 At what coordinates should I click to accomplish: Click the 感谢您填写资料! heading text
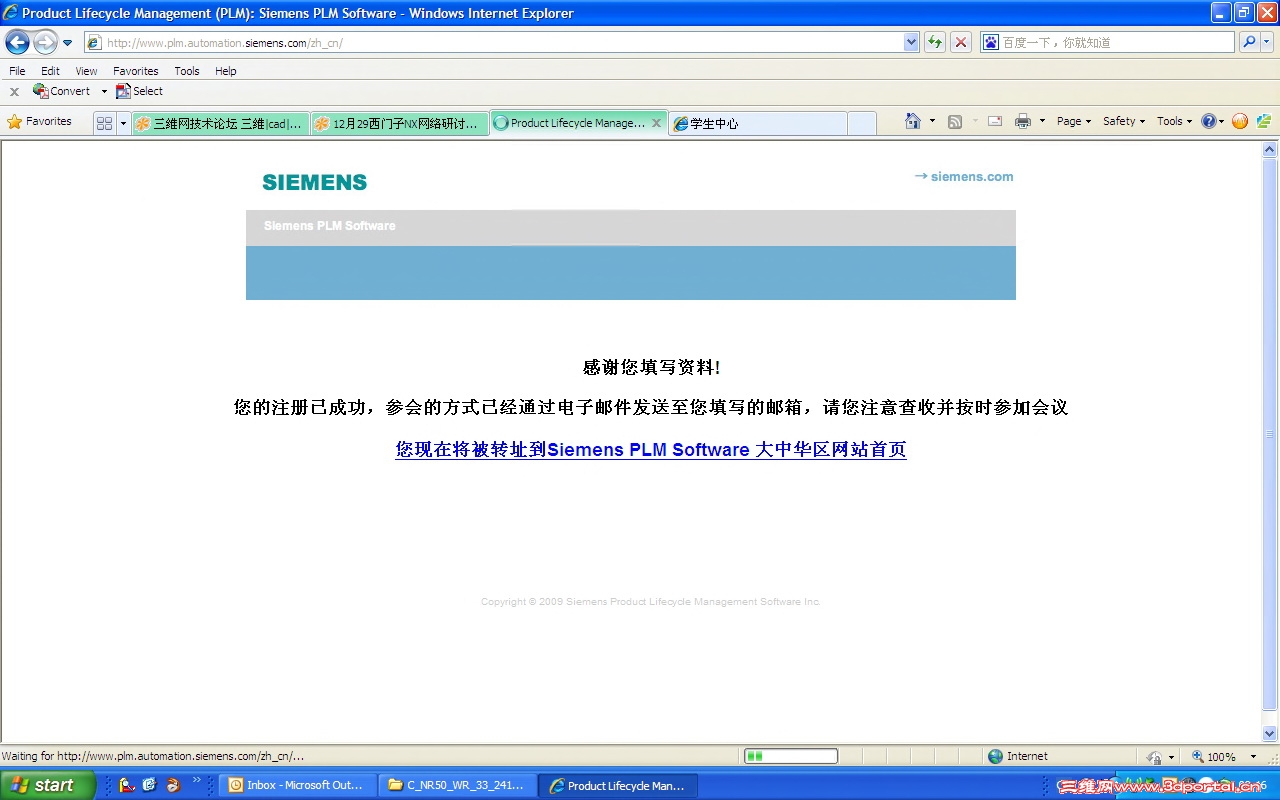[651, 367]
